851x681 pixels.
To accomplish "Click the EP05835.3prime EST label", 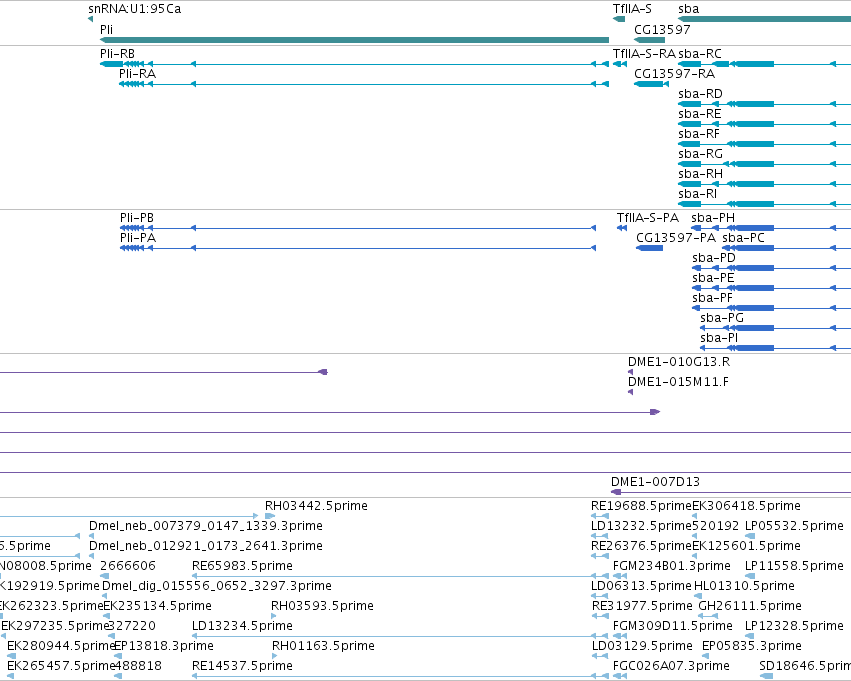I will click(752, 646).
